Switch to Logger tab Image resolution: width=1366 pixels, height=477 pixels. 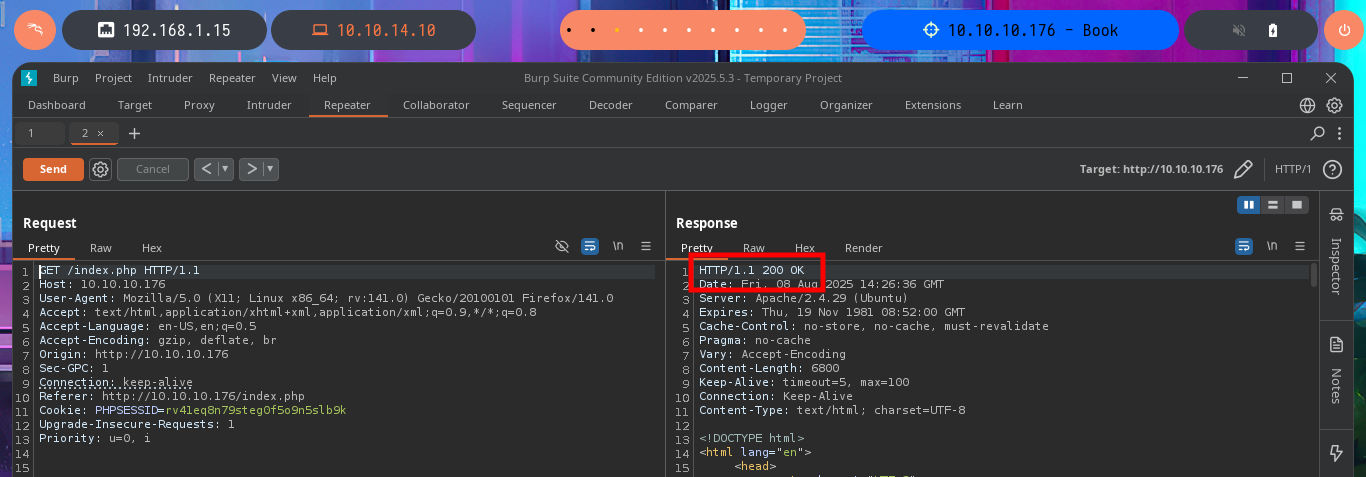[768, 105]
